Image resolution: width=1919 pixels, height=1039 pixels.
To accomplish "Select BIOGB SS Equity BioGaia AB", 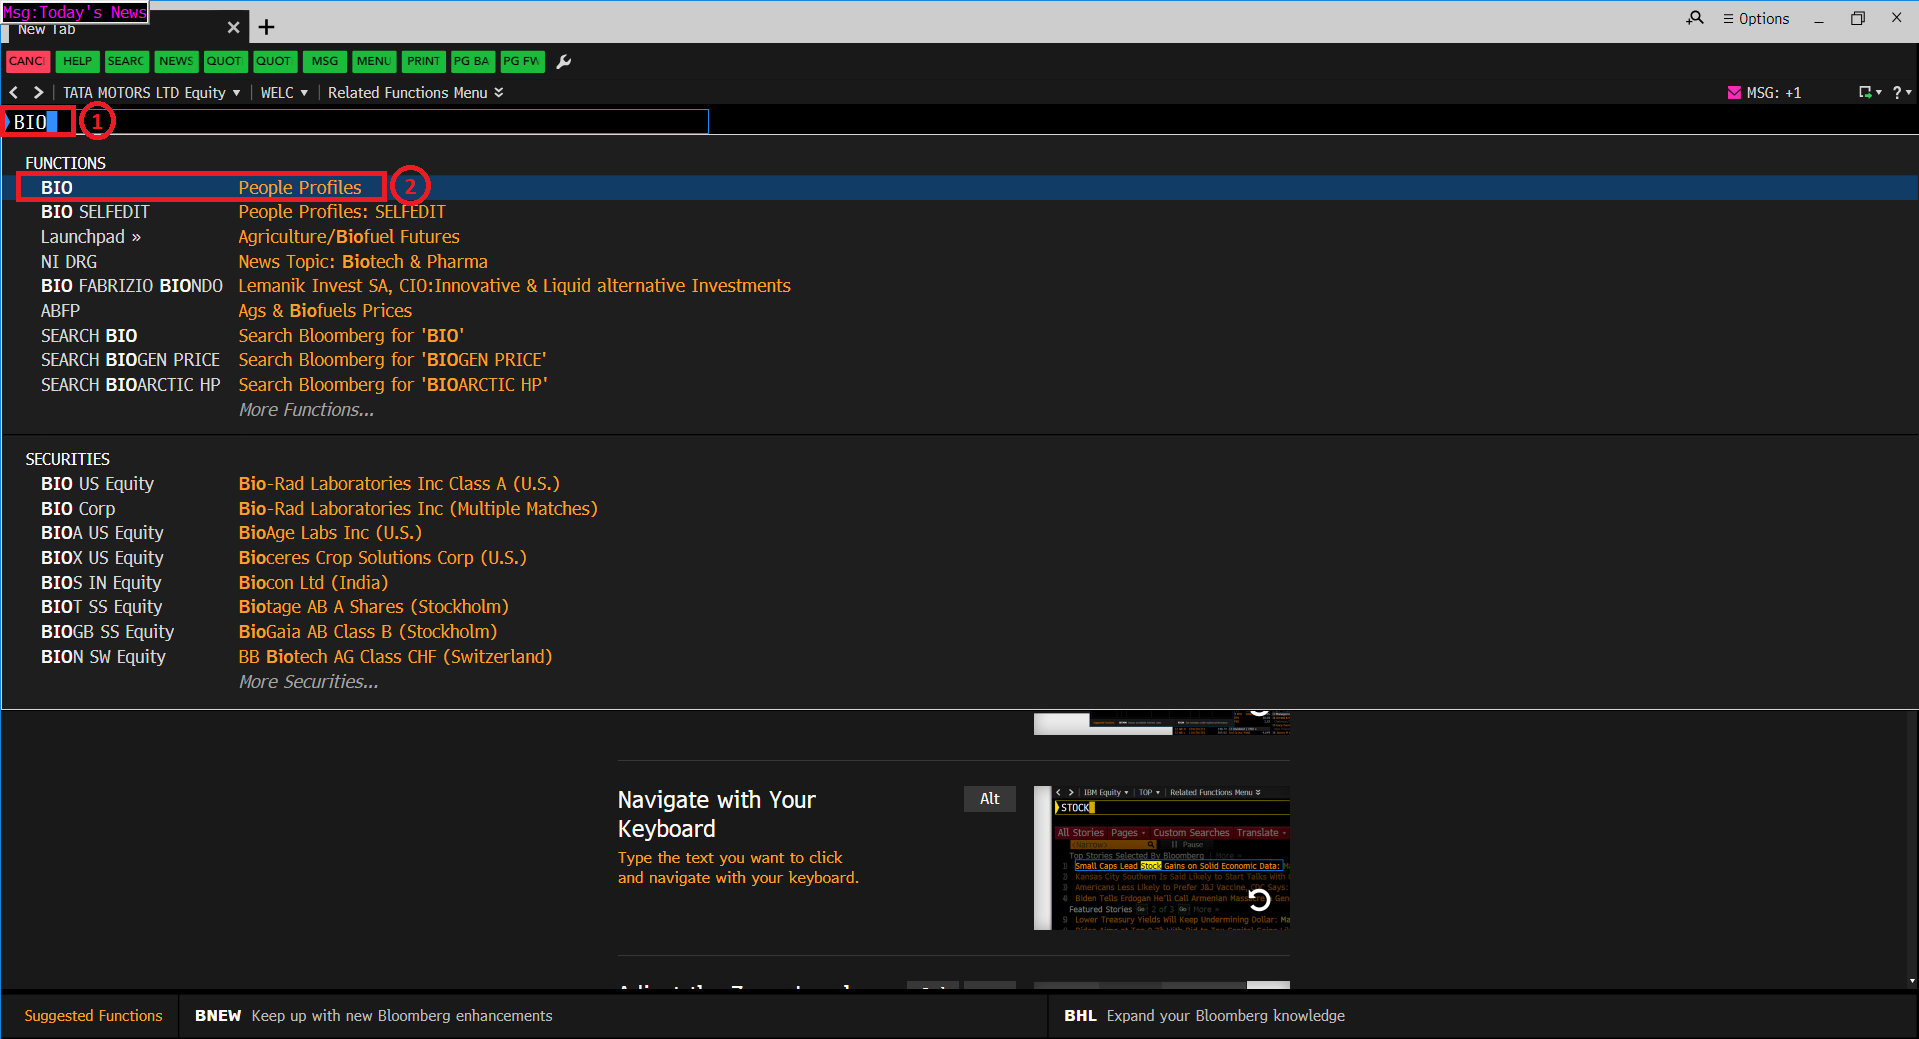I will [960, 632].
